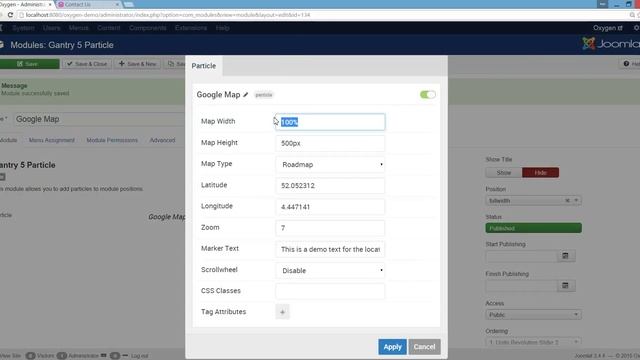Click Save & New in the toolbar
640x360 pixels.
click(x=138, y=64)
